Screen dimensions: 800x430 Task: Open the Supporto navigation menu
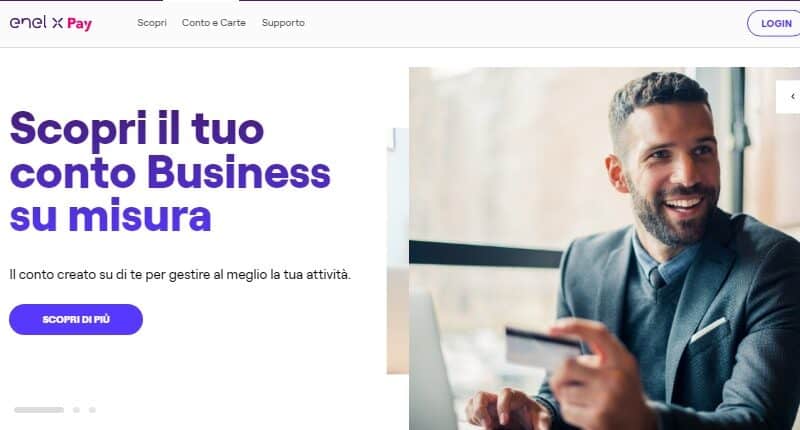[283, 23]
